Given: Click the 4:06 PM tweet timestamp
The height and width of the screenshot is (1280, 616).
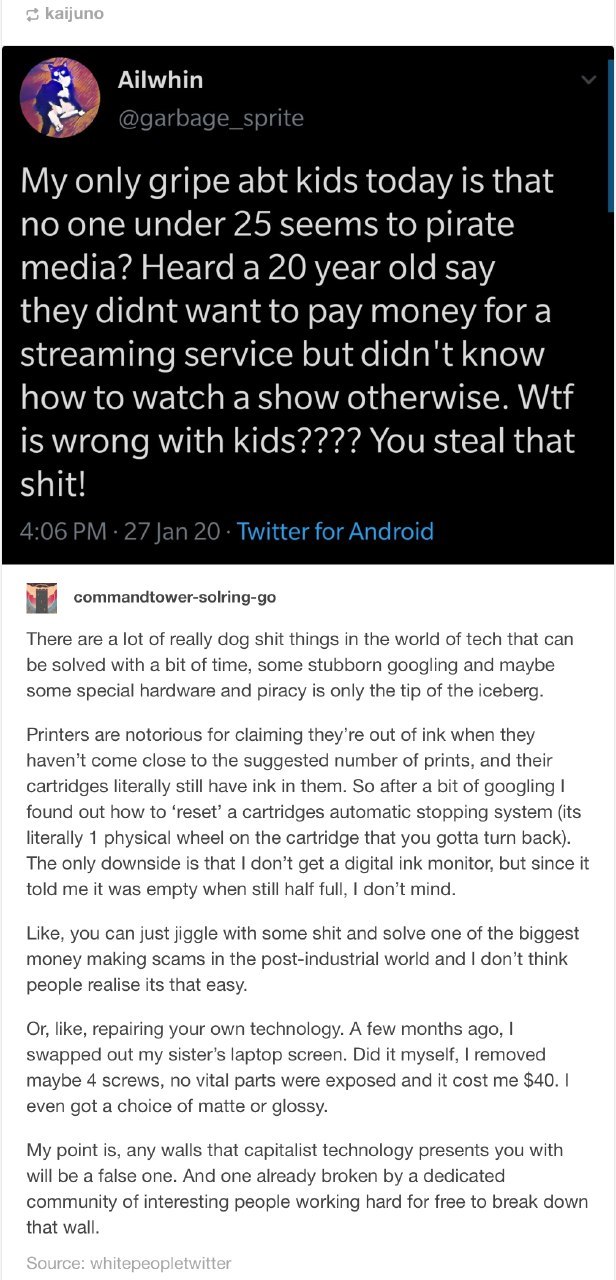Looking at the screenshot, I should pyautogui.click(x=62, y=531).
